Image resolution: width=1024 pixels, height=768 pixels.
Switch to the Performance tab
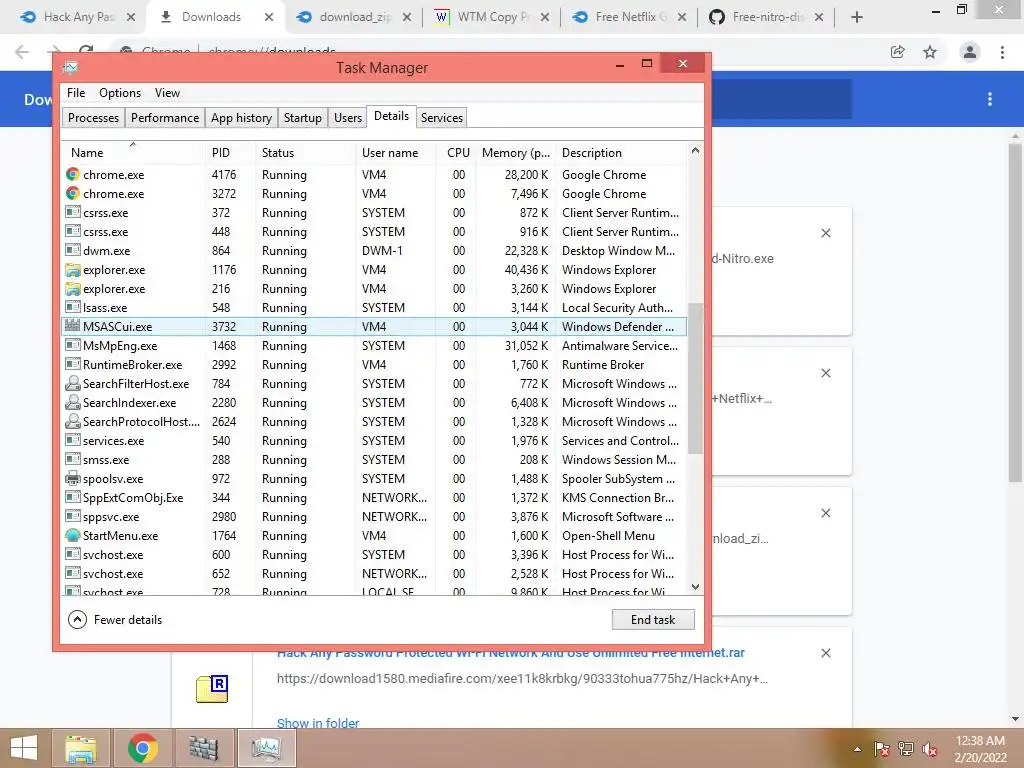(165, 118)
